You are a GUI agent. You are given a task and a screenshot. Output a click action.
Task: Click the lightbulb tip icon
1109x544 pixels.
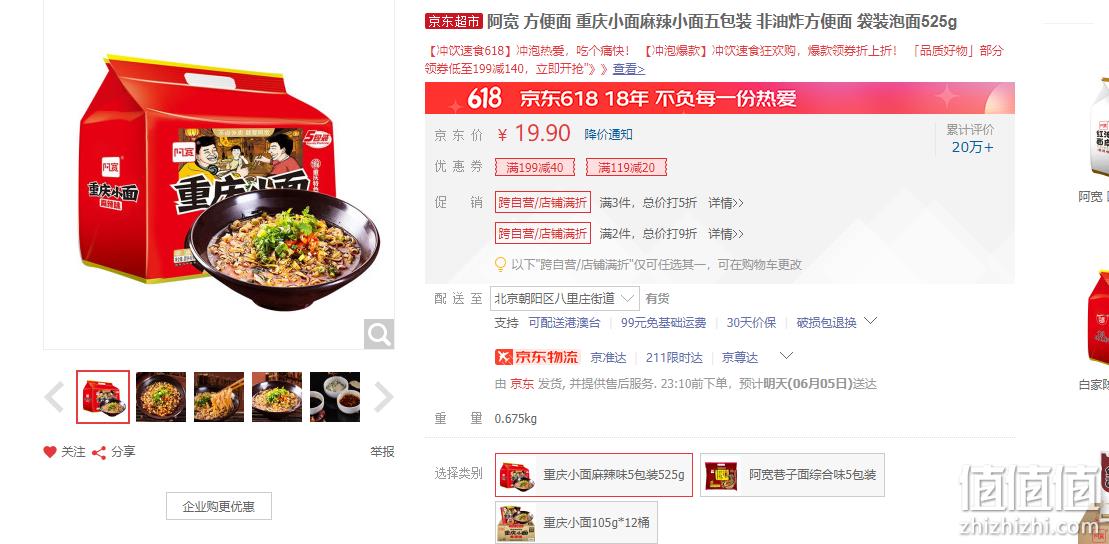(x=500, y=265)
